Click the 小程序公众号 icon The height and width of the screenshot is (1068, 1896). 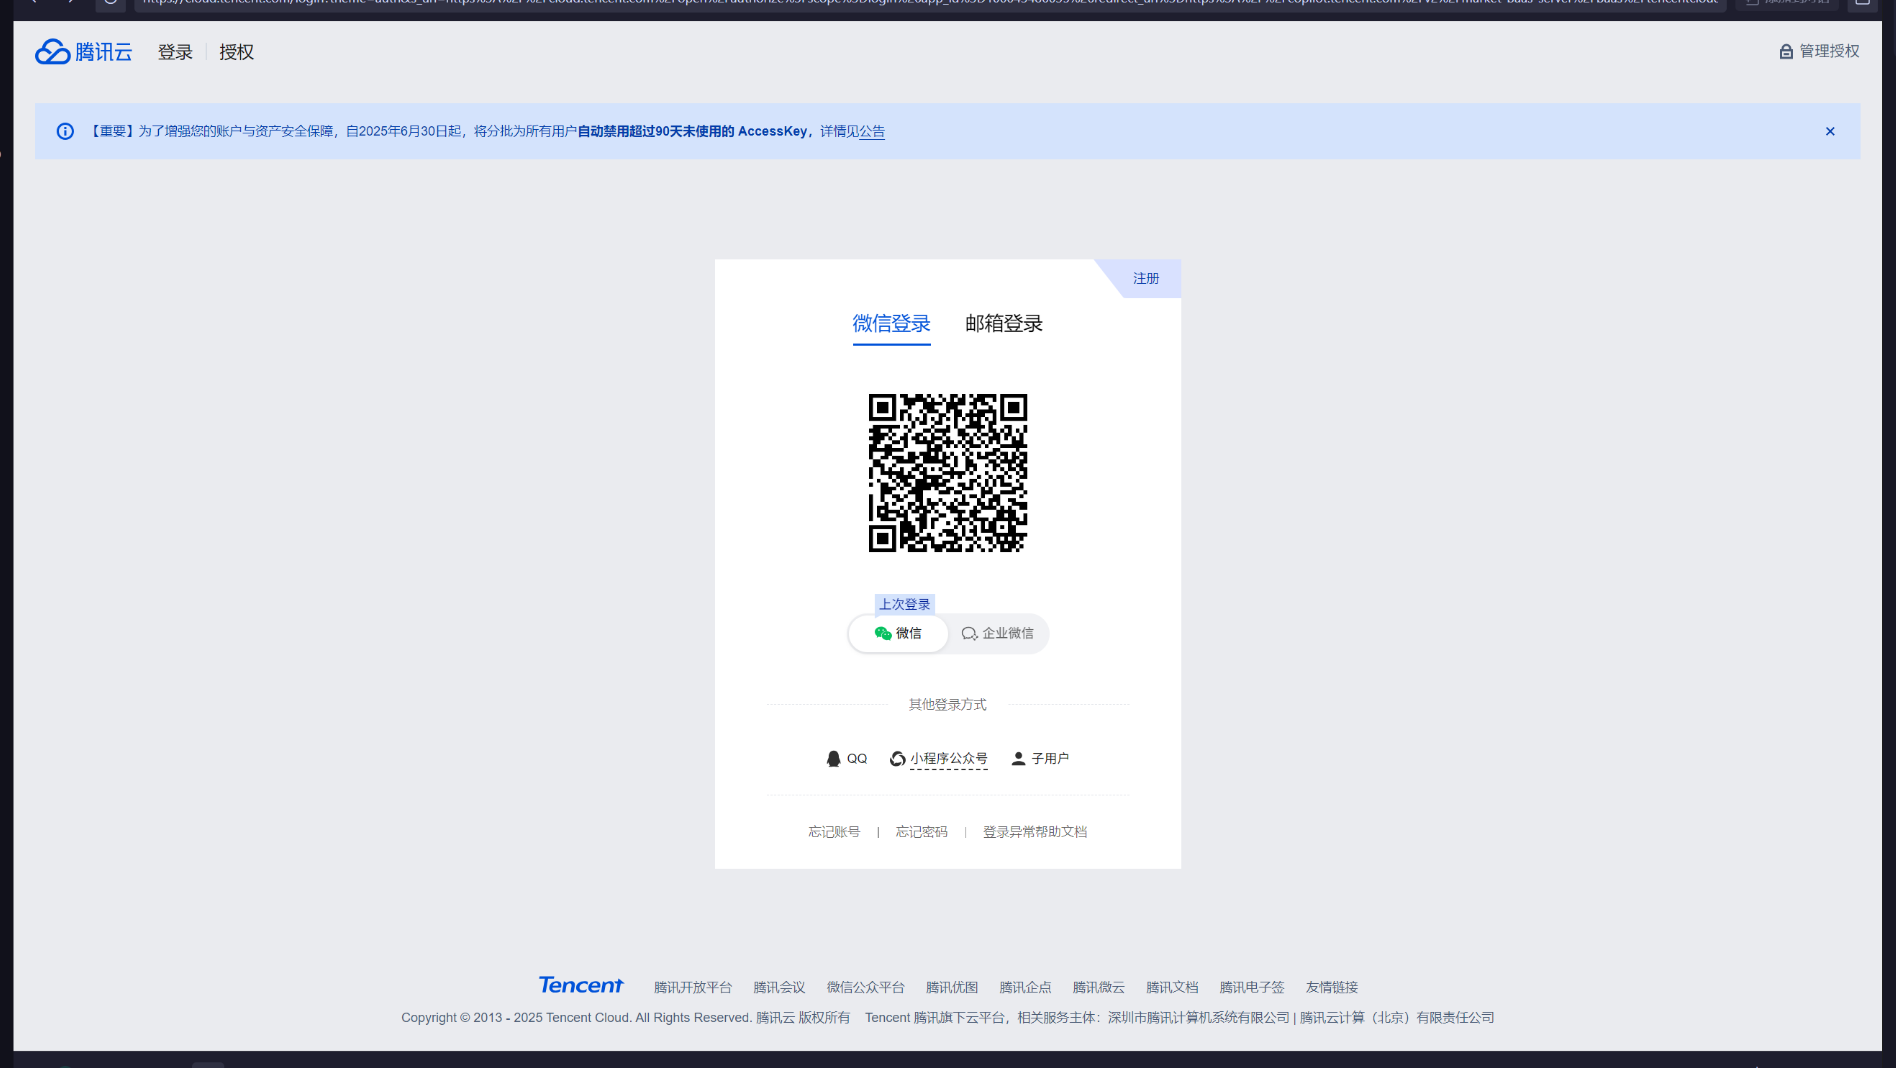(898, 759)
